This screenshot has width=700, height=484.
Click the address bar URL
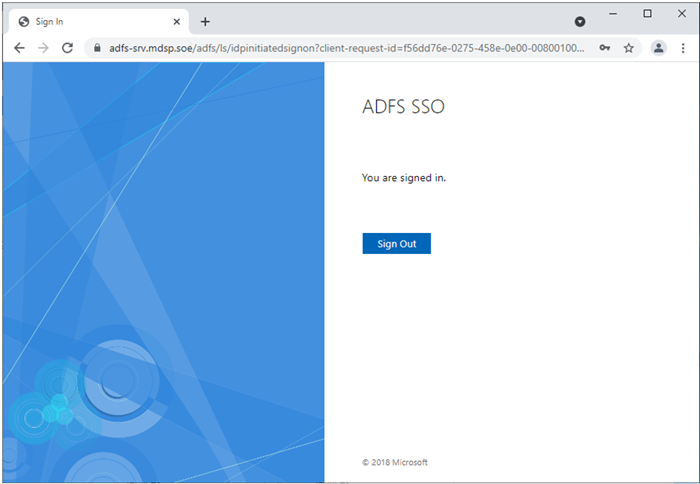[x=346, y=48]
